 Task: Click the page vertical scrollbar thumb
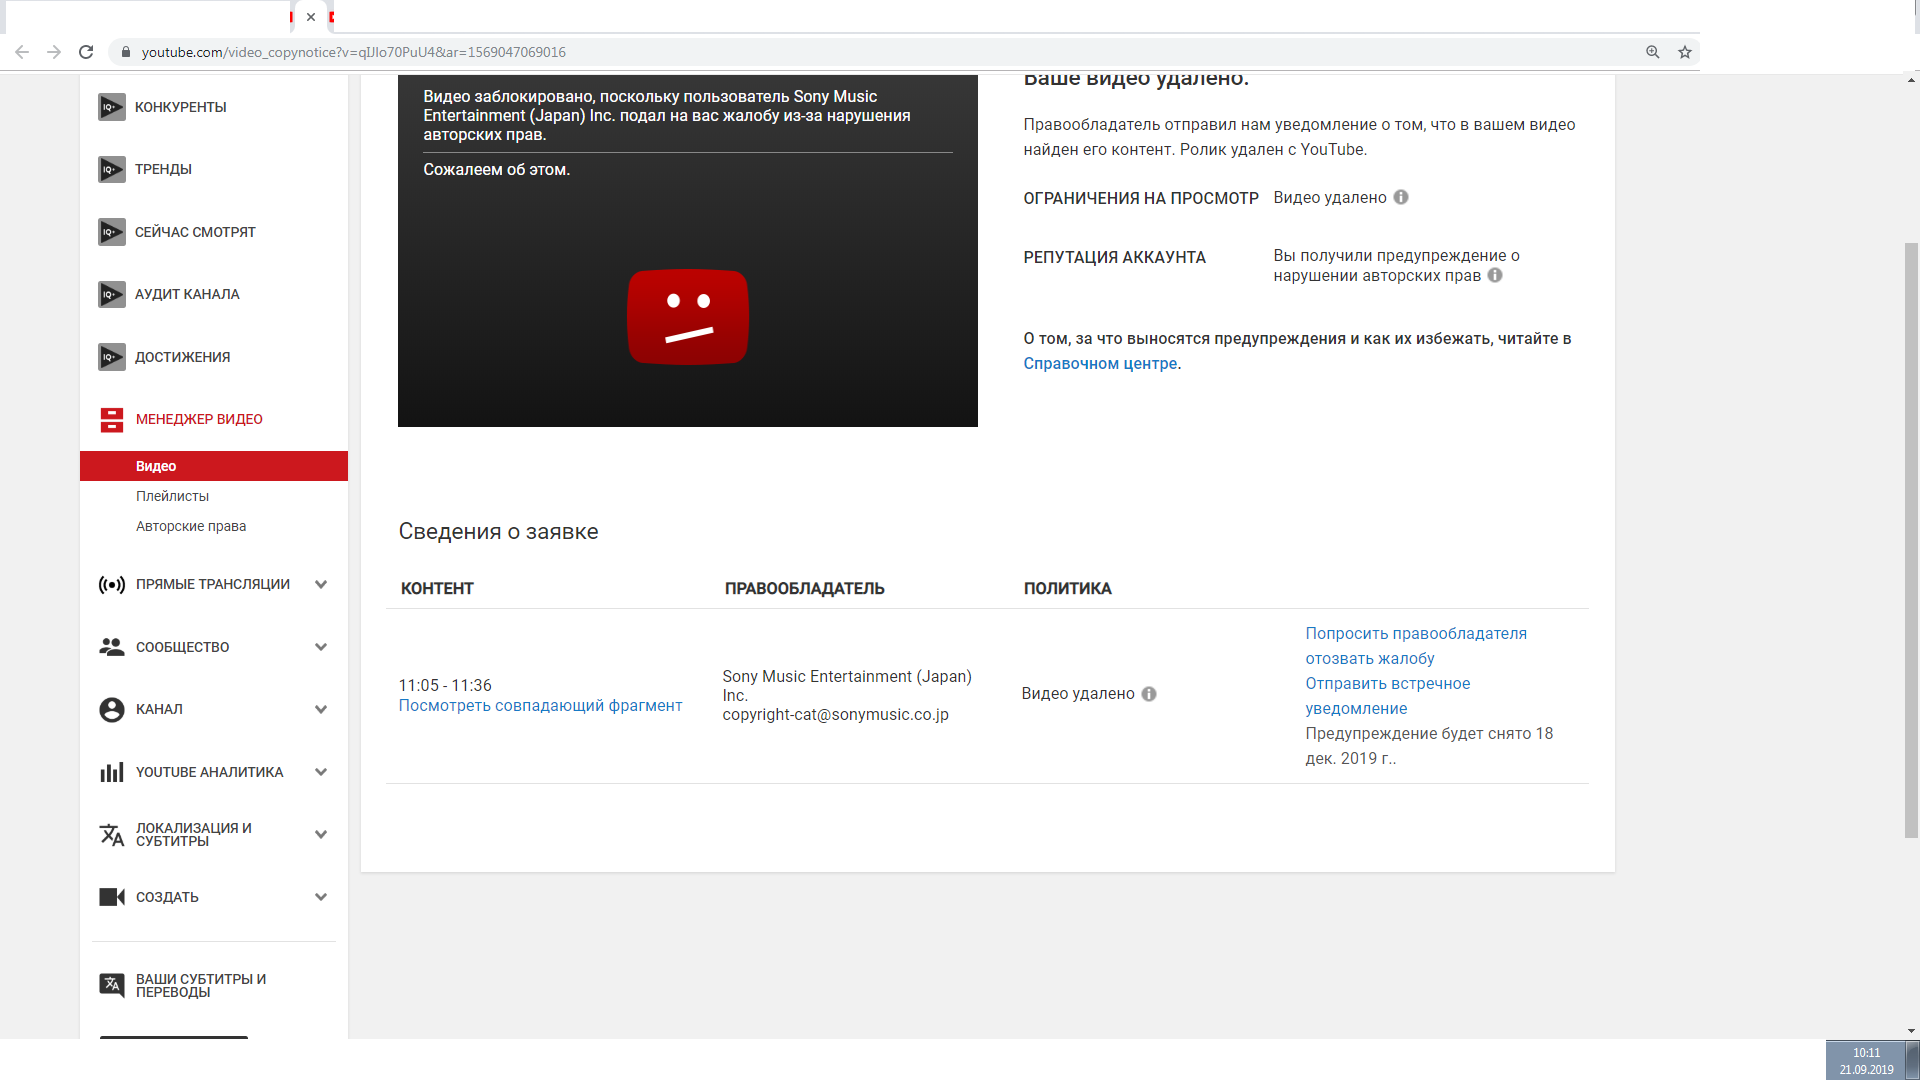1911,540
